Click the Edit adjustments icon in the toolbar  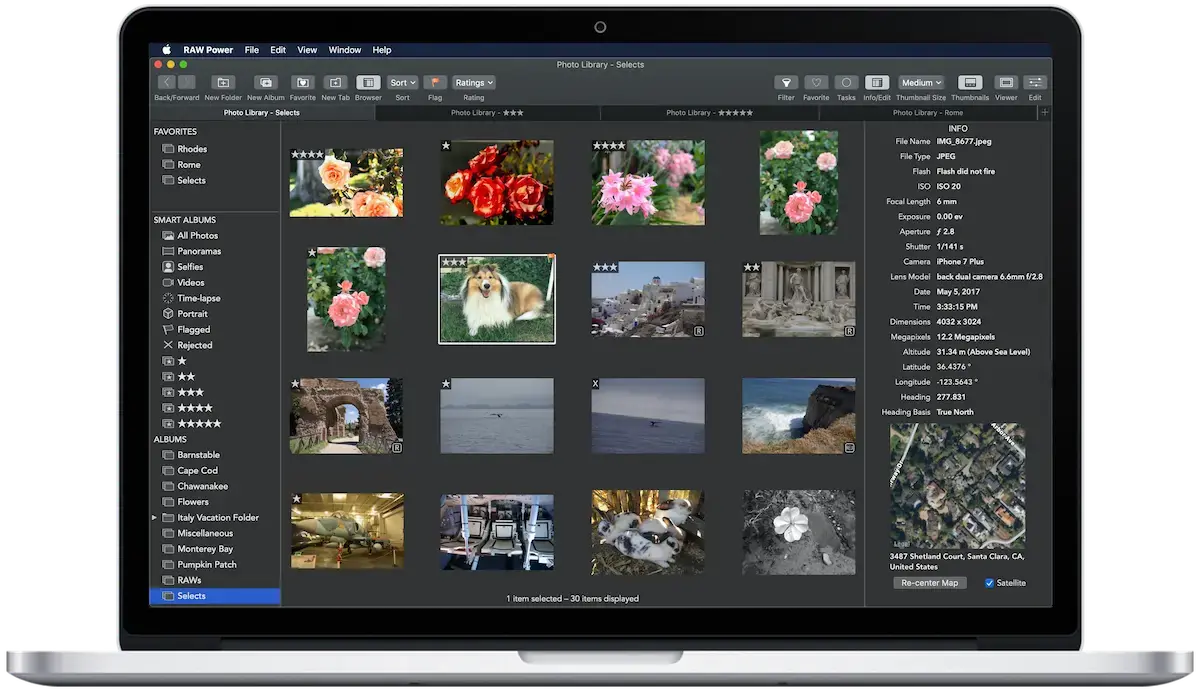coord(1035,84)
